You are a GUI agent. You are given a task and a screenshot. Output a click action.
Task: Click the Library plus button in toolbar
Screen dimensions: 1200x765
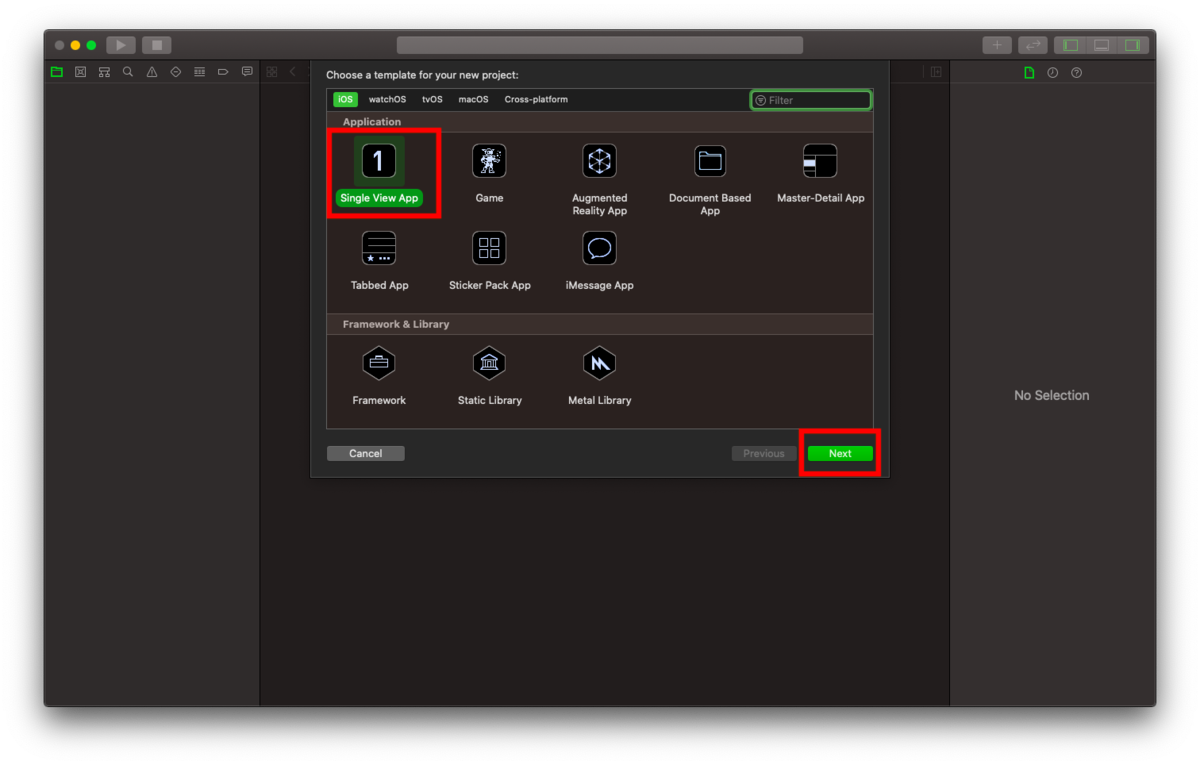point(997,45)
